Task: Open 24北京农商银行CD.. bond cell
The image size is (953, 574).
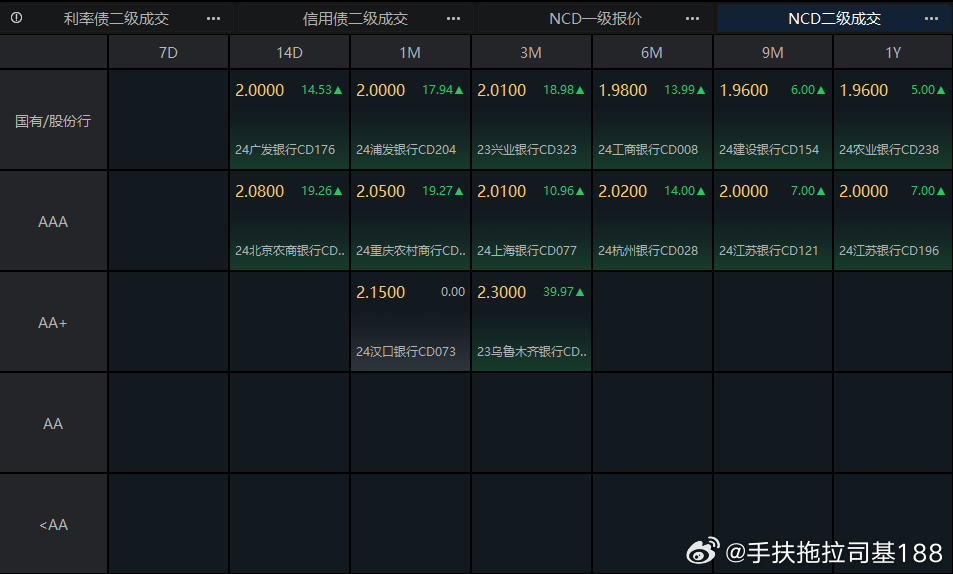Action: click(289, 220)
